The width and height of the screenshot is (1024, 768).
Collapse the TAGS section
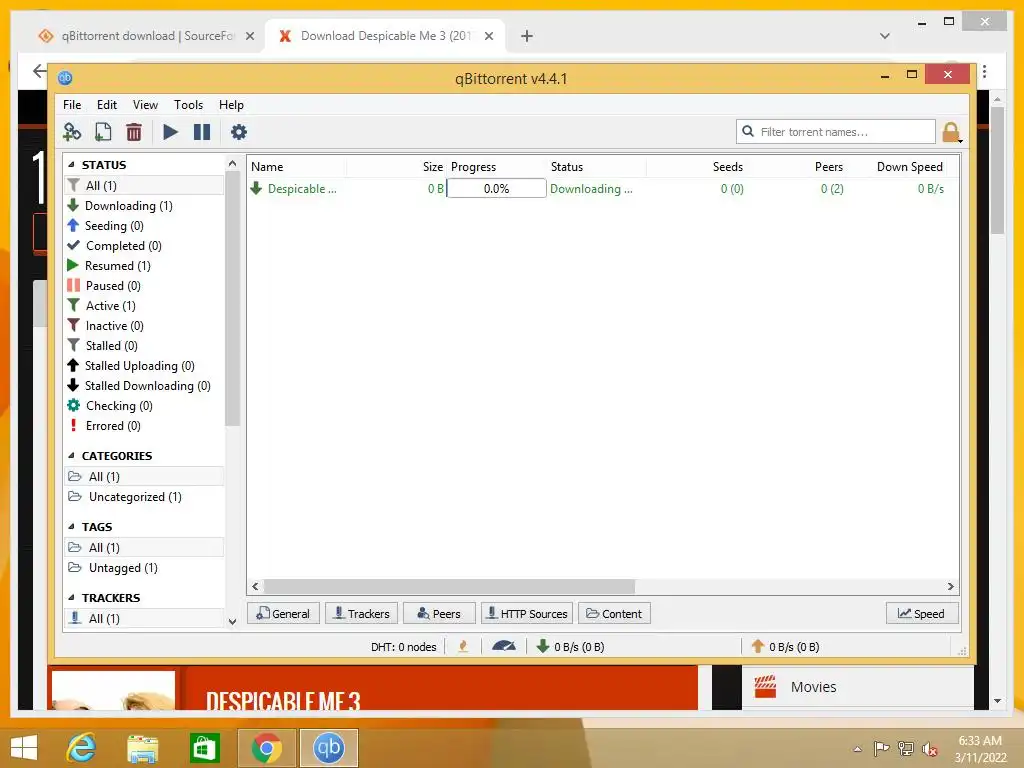coord(71,527)
